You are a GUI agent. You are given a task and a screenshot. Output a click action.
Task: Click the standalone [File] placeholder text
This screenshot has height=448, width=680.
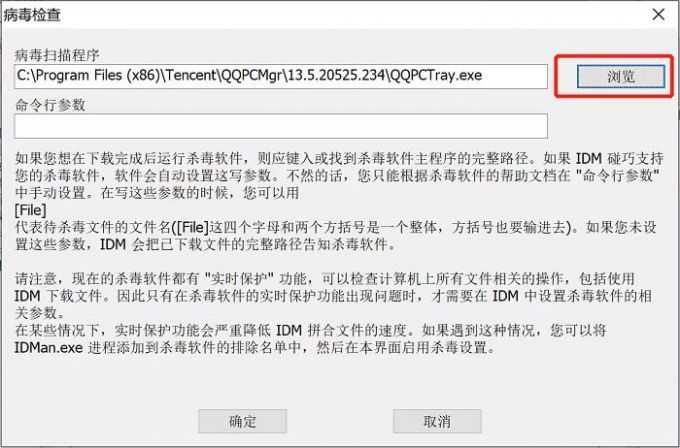30,210
